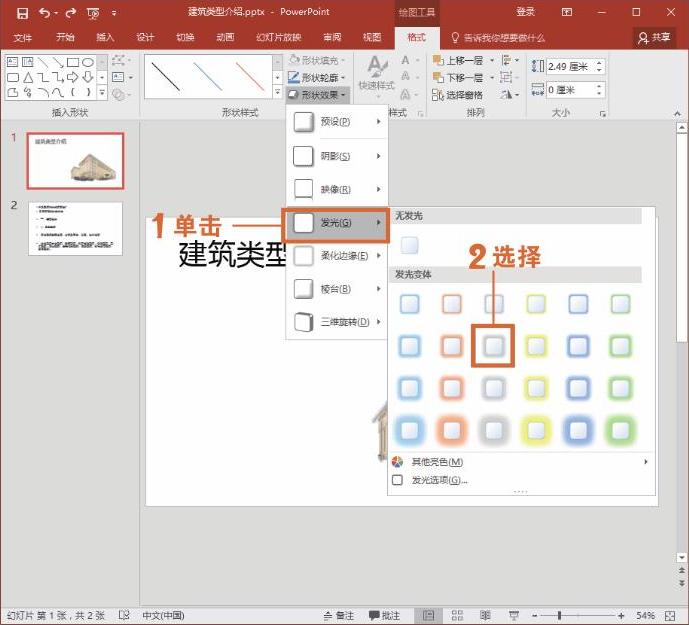Click the Save icon in quick access toolbar
Viewport: 689px width, 625px height.
[x=22, y=13]
